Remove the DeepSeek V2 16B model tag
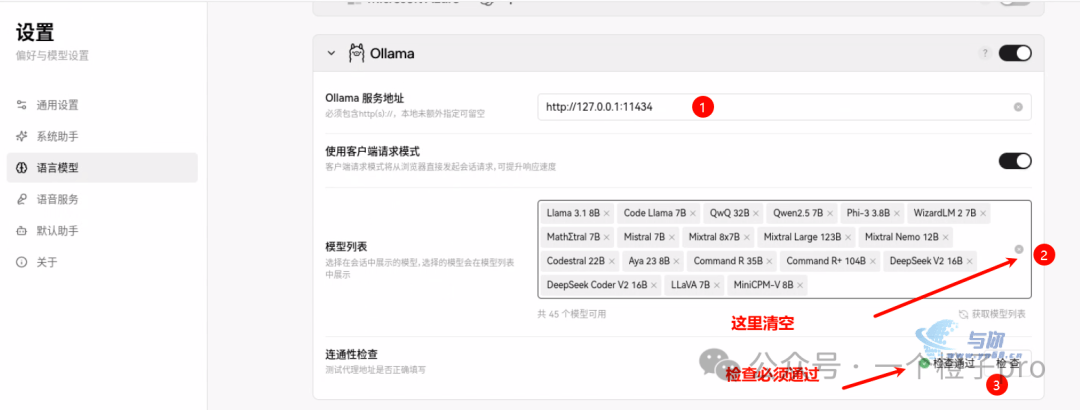This screenshot has width=1080, height=410. (969, 261)
